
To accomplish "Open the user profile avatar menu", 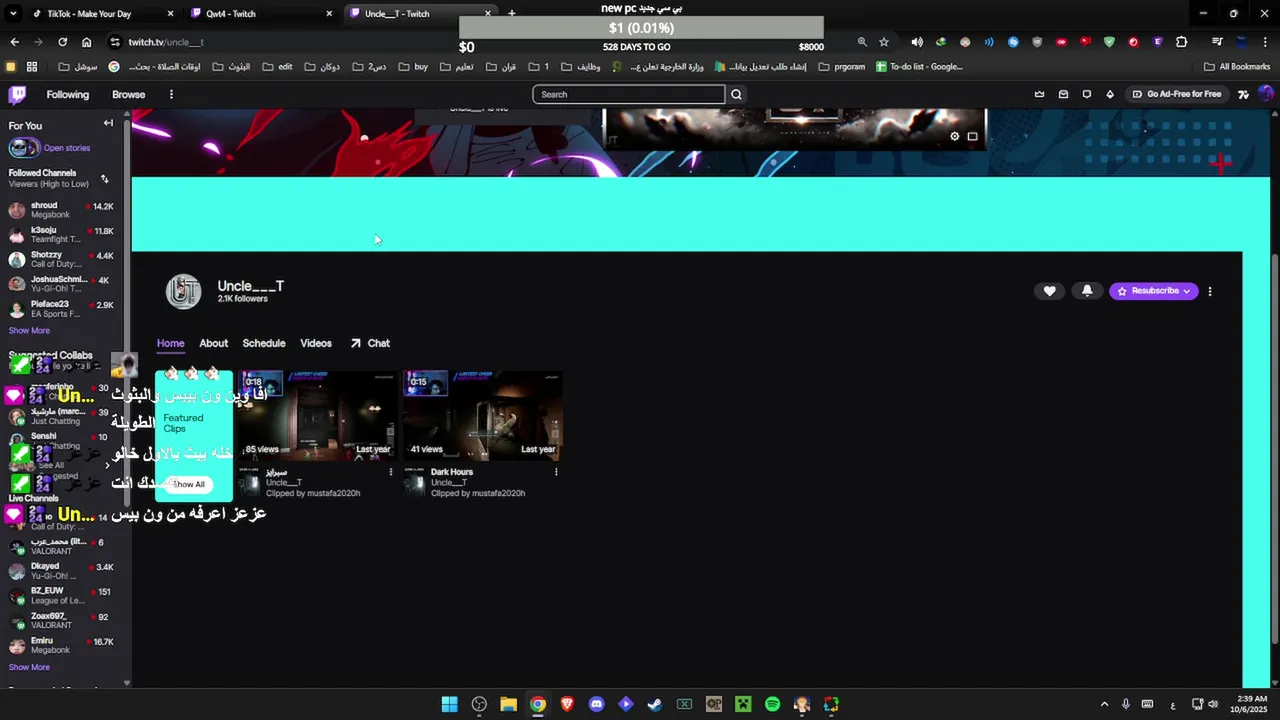I will click(1266, 94).
